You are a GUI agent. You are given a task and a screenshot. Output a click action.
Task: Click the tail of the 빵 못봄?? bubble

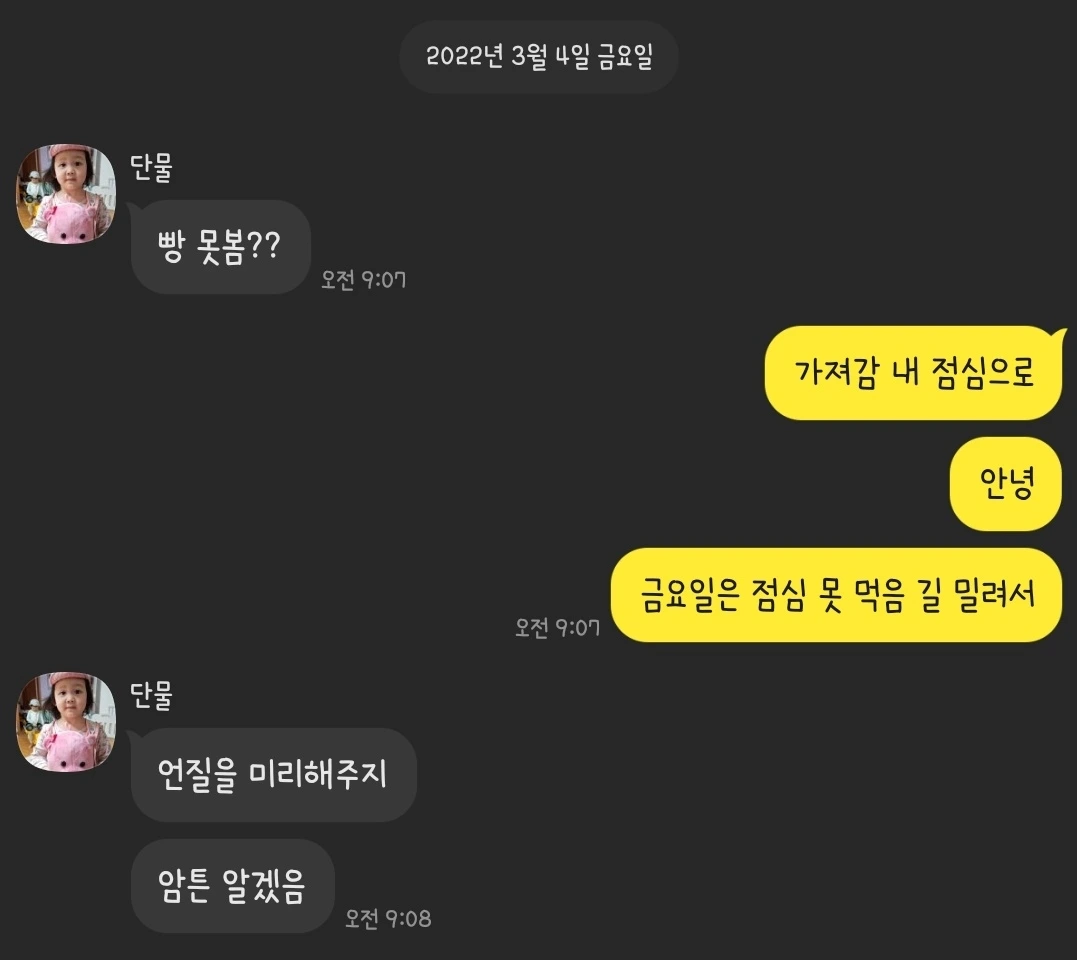tap(135, 207)
